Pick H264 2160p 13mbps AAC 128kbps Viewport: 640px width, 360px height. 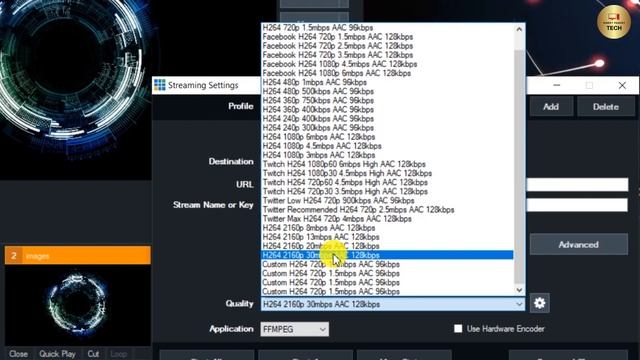pos(387,237)
